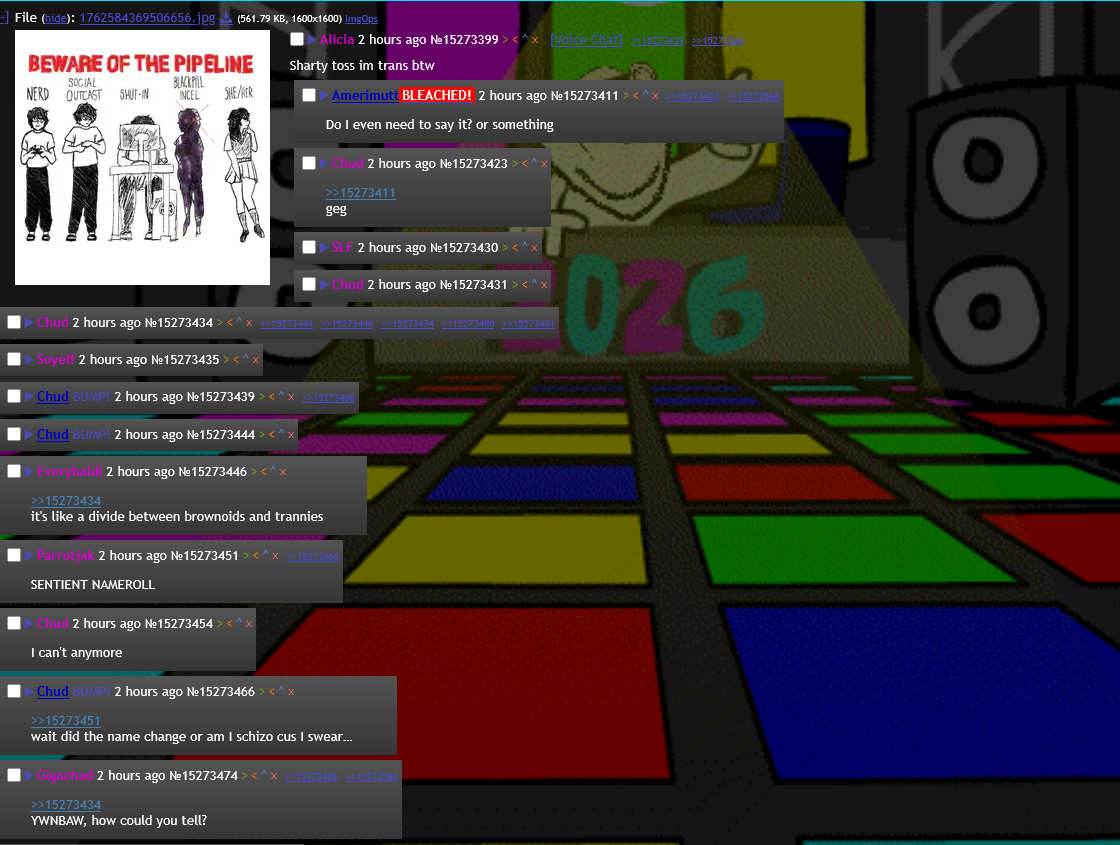The image size is (1120, 845).
Task: Expand the "Beware of the Pipeline" image thumbnail
Action: [142, 157]
